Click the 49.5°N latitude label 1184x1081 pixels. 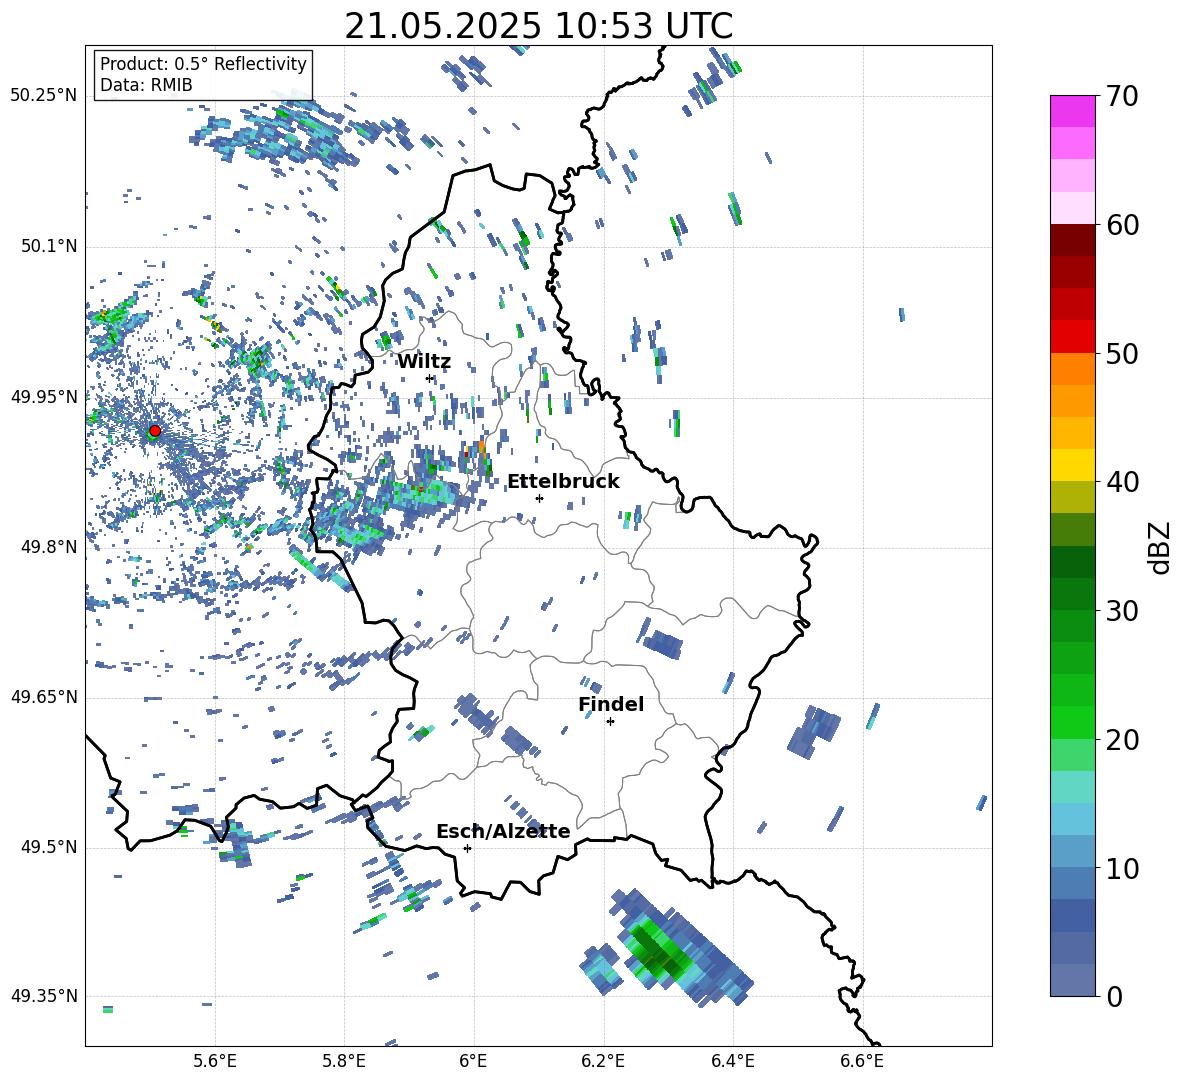pos(48,847)
